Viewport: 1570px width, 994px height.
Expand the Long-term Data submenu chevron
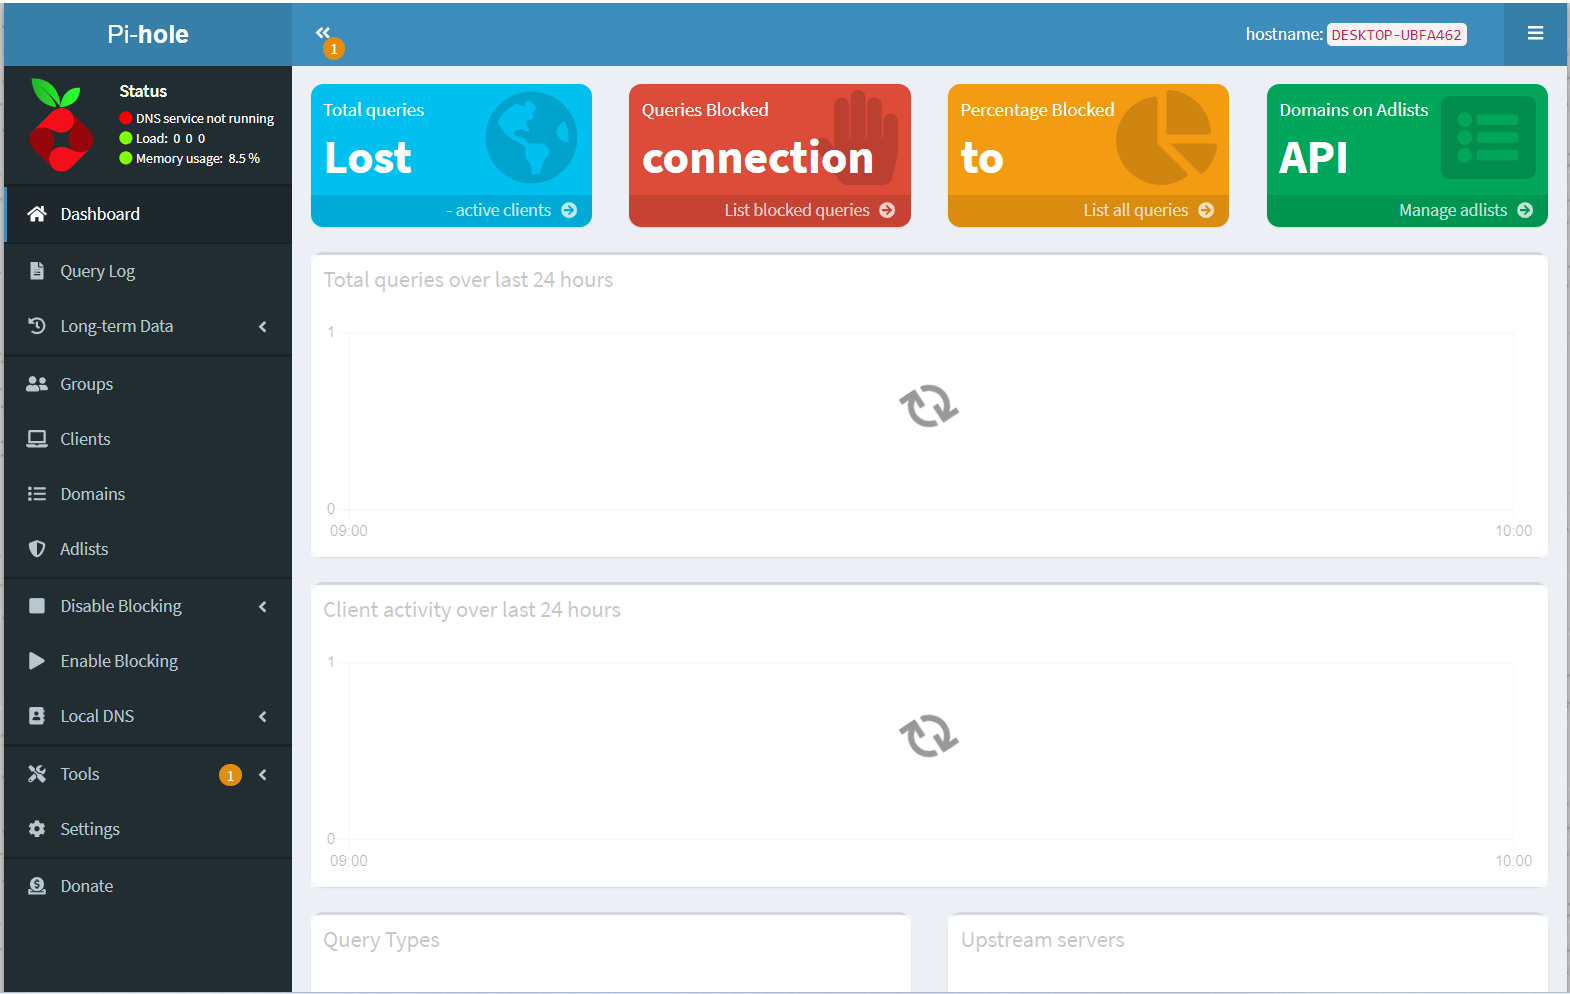coord(263,327)
